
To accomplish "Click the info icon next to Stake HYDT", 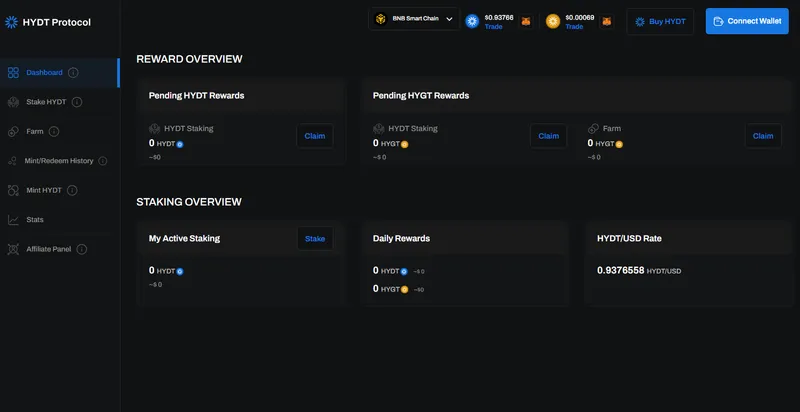I will click(x=77, y=102).
